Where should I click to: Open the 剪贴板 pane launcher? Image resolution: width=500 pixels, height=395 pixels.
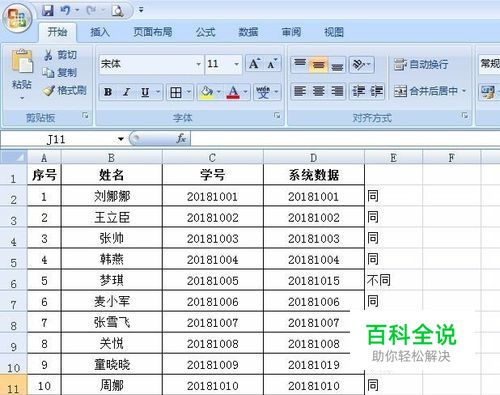(x=85, y=116)
